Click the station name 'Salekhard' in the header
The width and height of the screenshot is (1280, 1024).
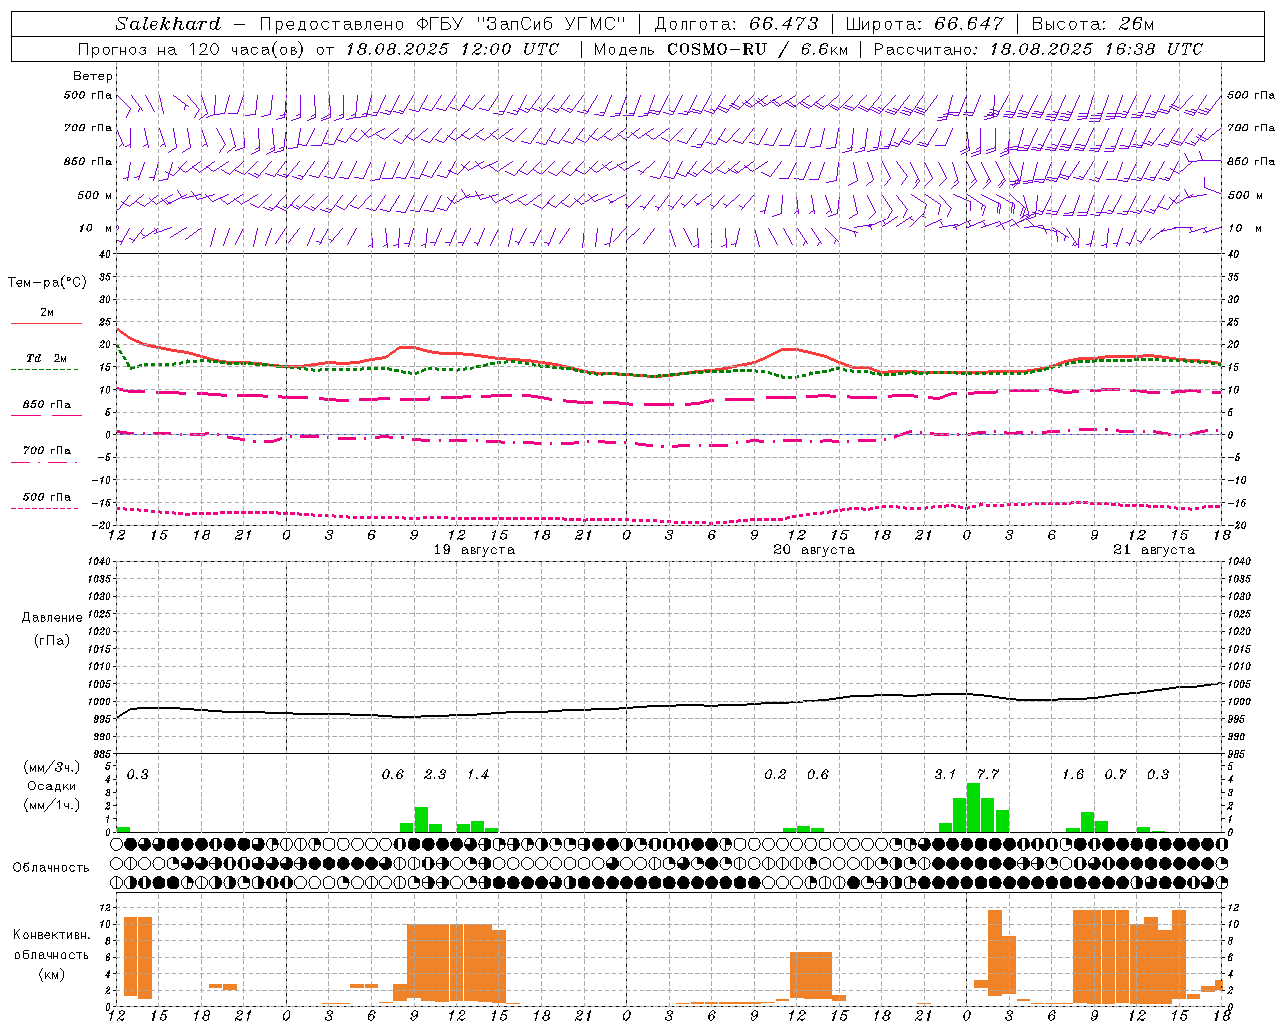(x=168, y=24)
